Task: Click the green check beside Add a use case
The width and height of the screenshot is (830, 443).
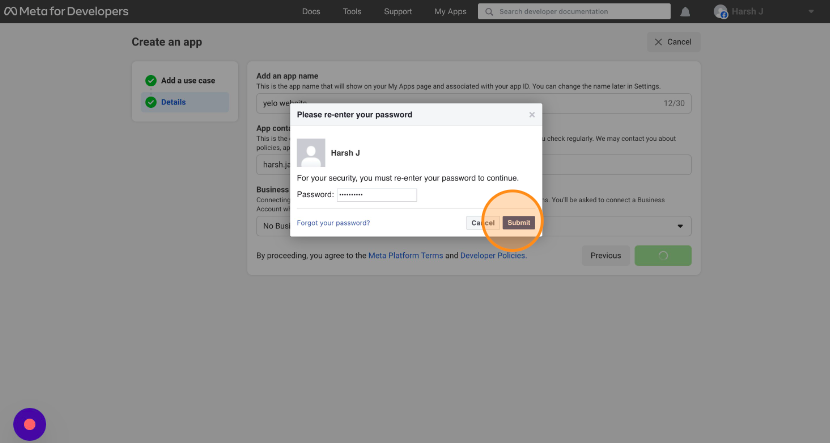Action: 151,80
